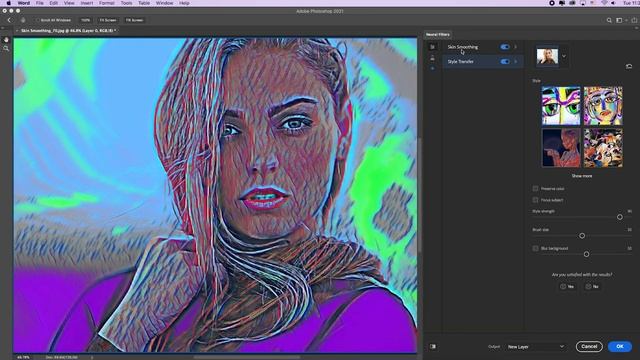Viewport: 640px width, 360px height.
Task: Click the back arrow in the options bar
Action: [9, 20]
